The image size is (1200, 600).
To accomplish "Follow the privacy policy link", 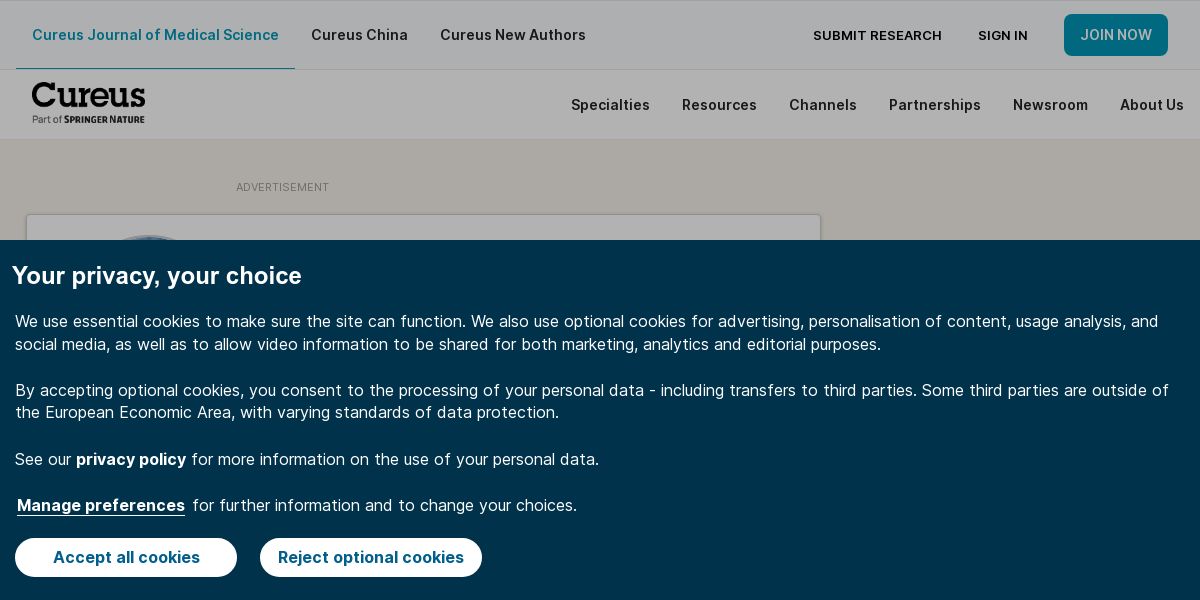I will coord(131,459).
